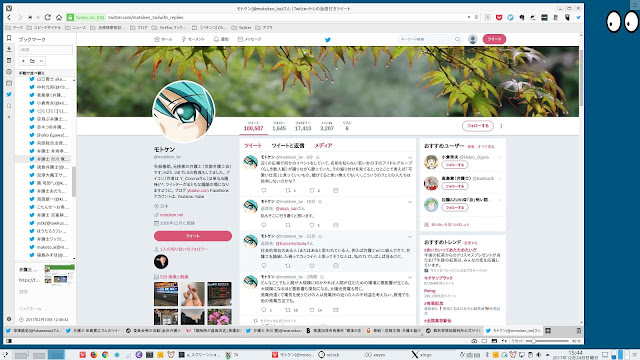
Task: Open Chrome from the OS taskbar
Action: click(x=105, y=355)
